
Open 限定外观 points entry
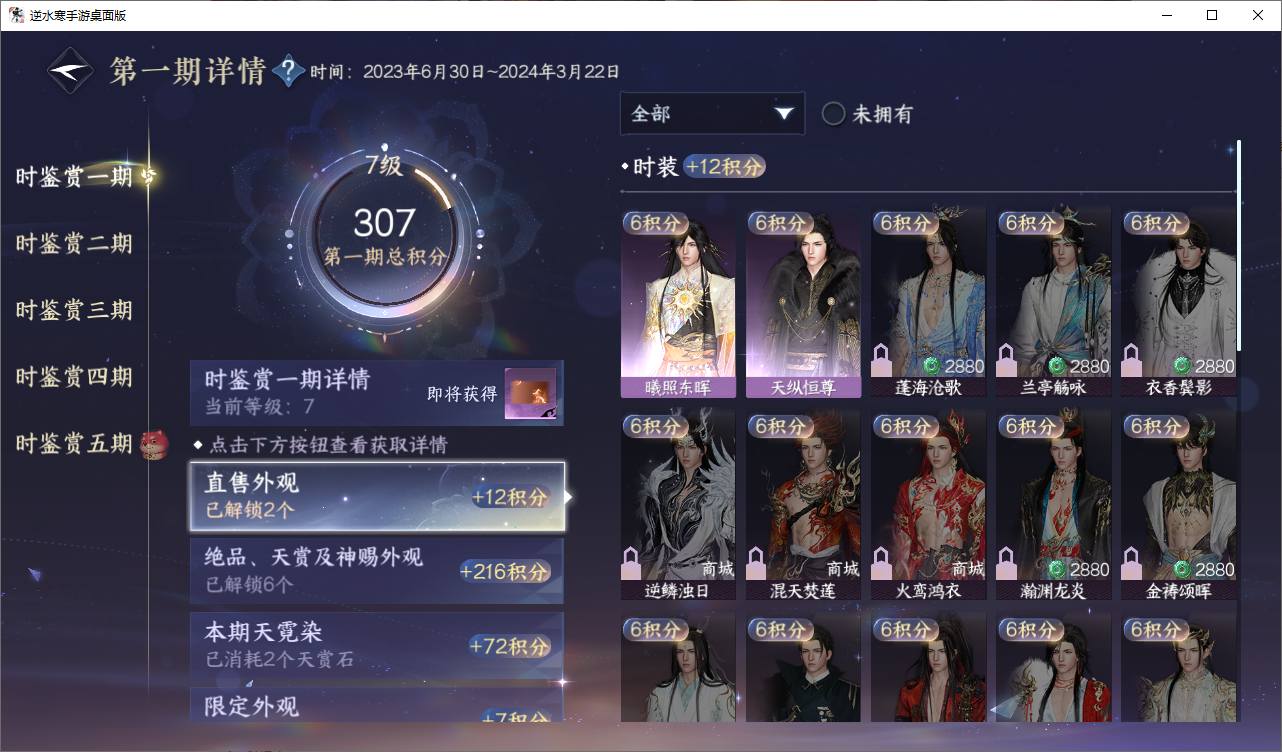[377, 704]
